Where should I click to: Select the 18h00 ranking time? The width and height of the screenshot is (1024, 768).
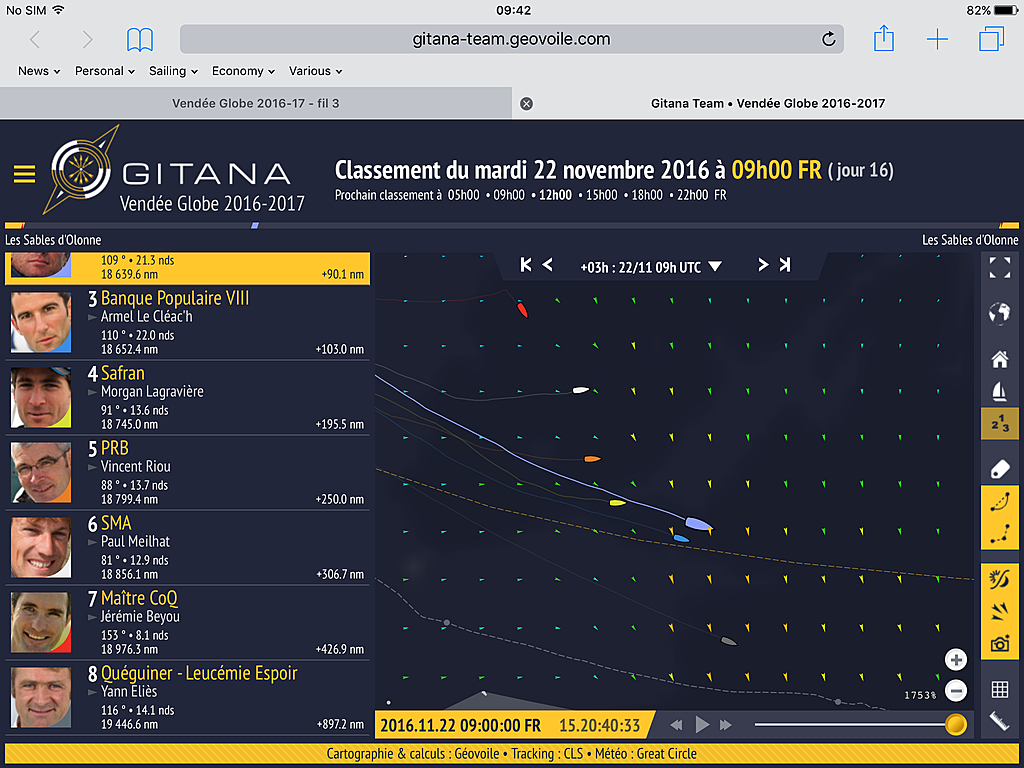647,195
